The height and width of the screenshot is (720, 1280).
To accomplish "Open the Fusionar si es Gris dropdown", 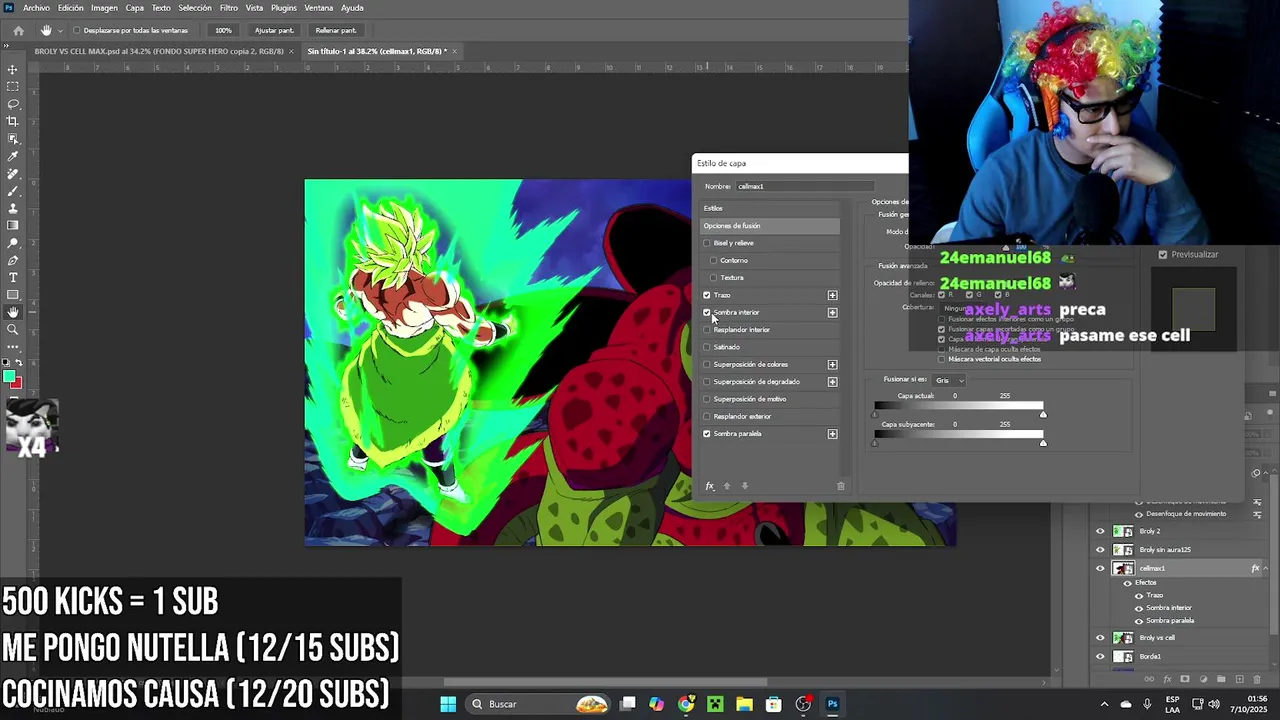I will [949, 380].
